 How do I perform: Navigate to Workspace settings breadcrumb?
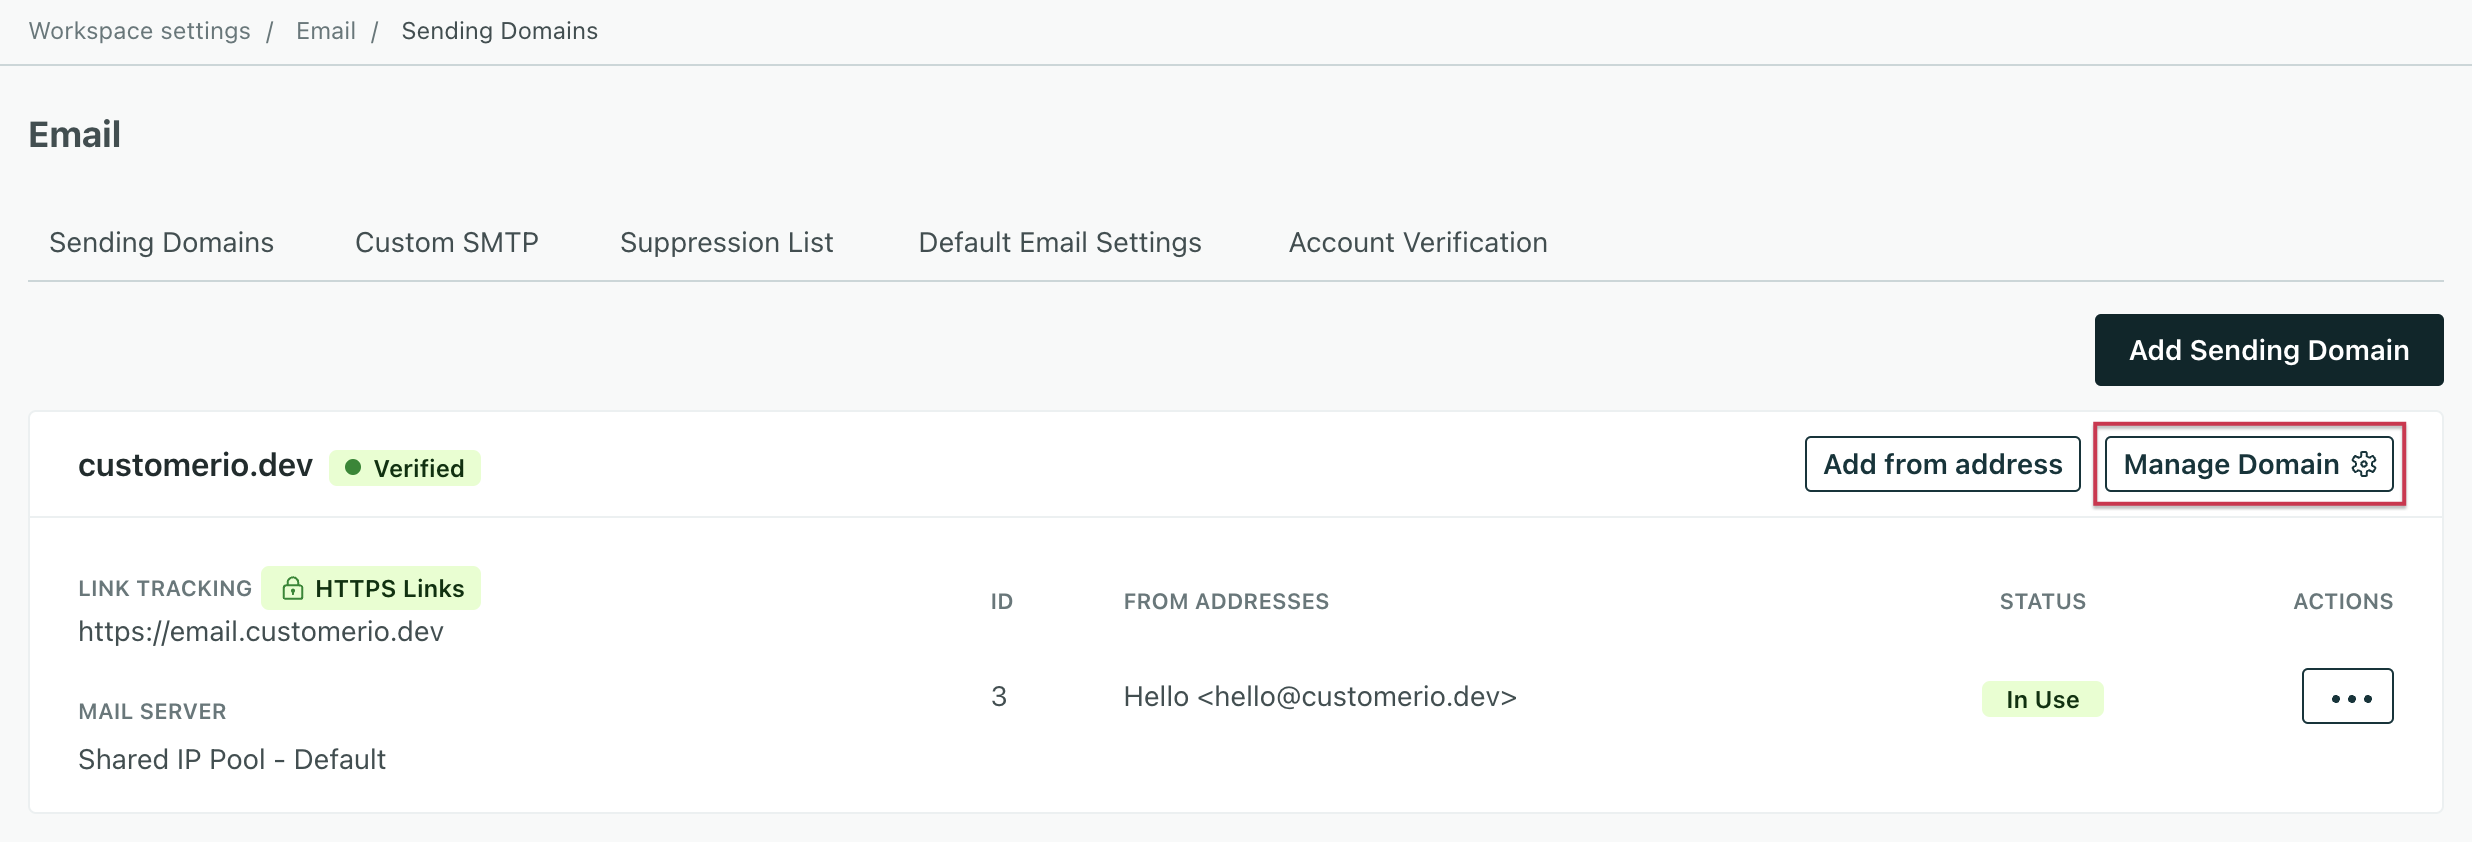coord(139,31)
